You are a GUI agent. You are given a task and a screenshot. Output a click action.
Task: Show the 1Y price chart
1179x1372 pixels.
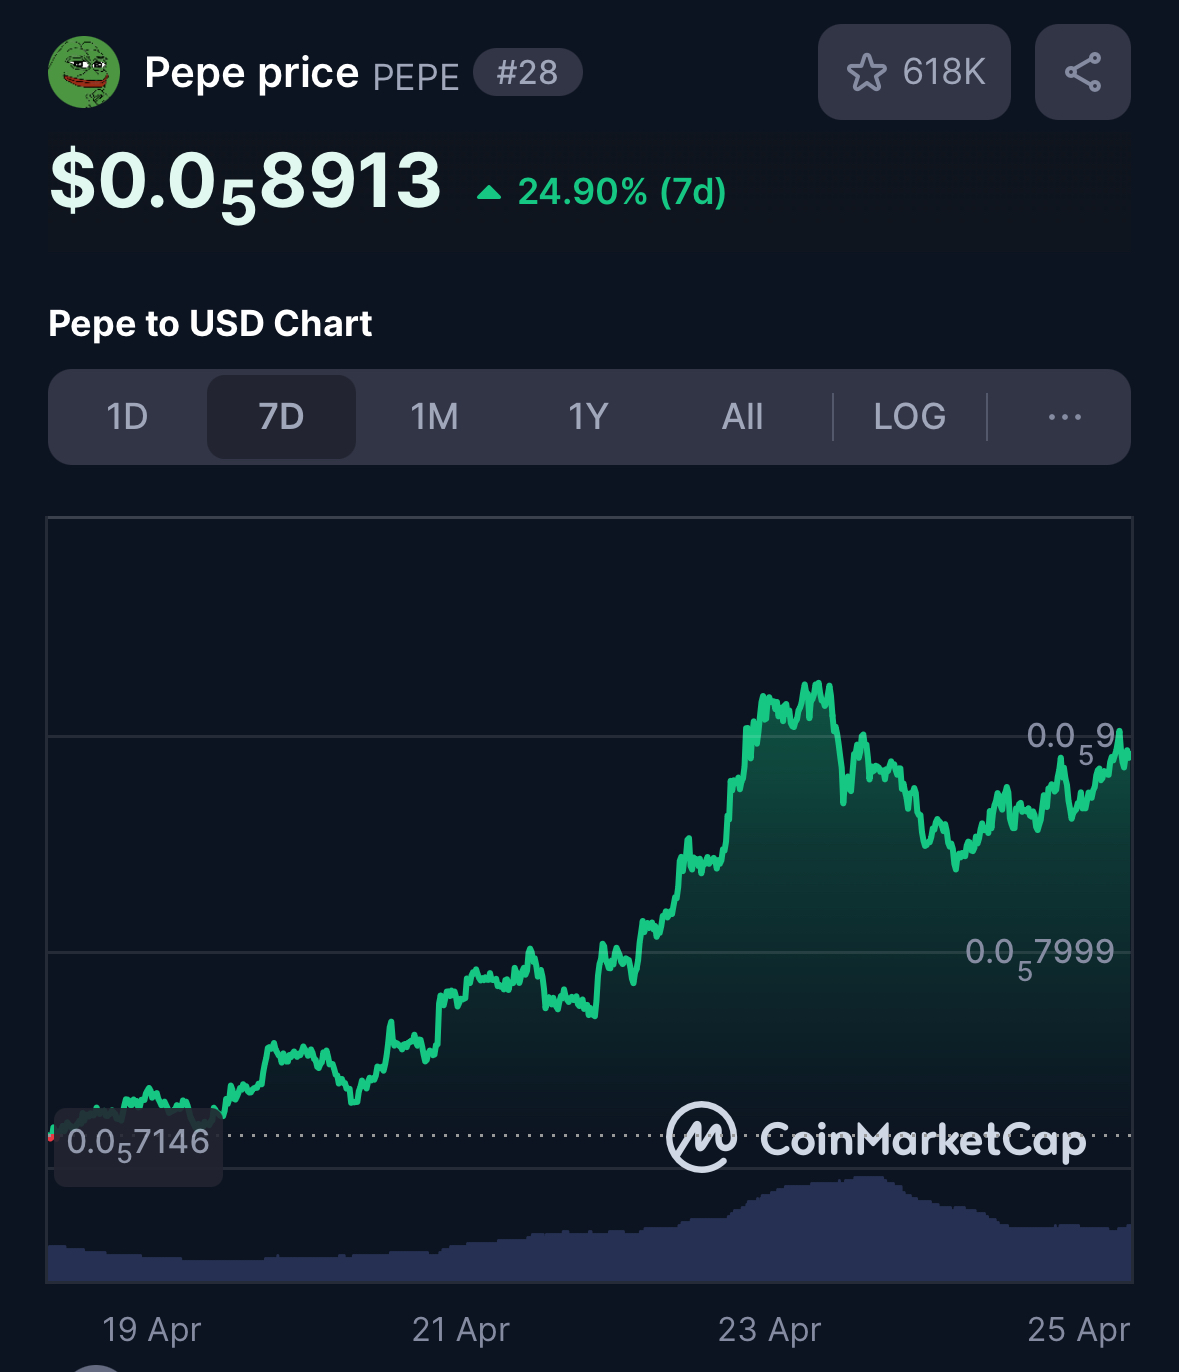coord(588,417)
